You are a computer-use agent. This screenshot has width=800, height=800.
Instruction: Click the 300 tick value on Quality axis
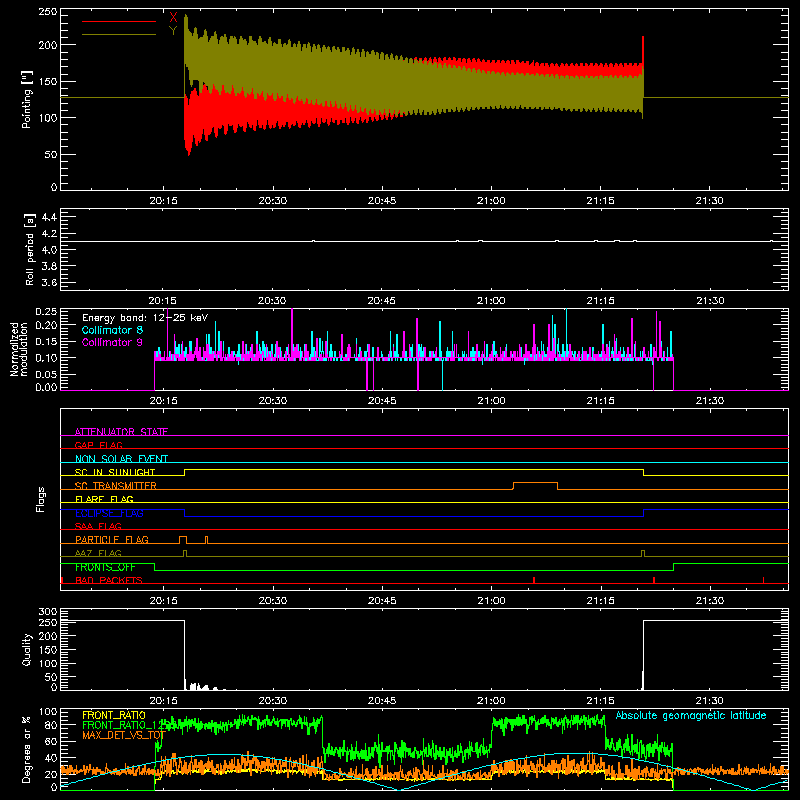coord(47,612)
